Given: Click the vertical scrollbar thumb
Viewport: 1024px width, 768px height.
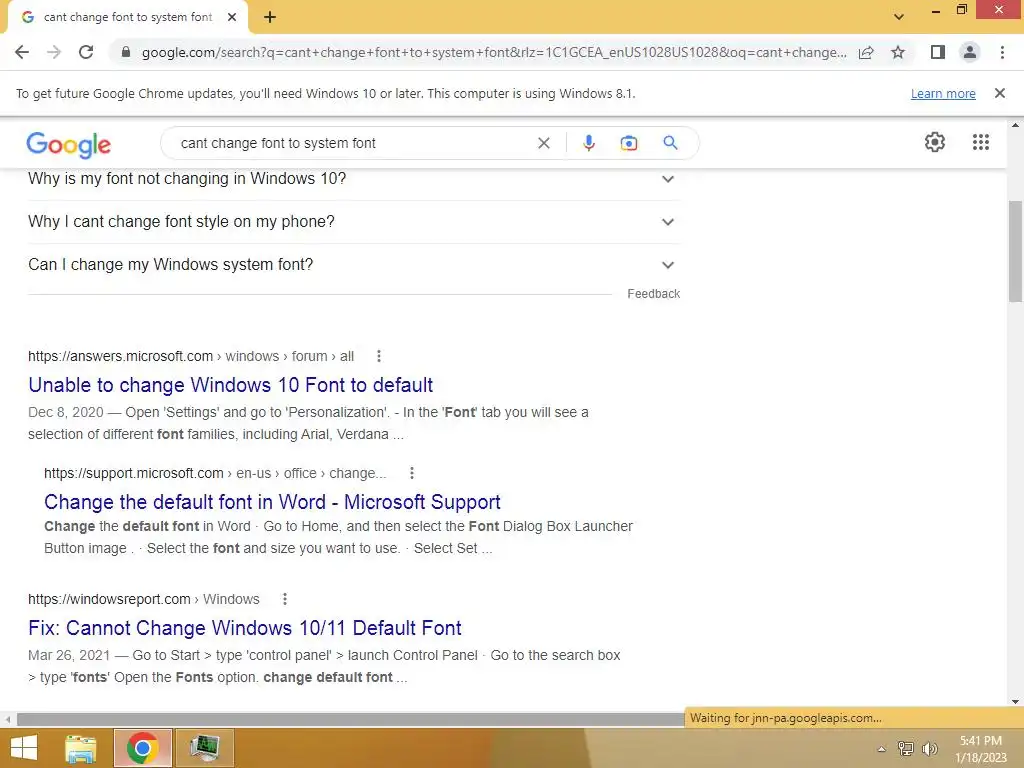Looking at the screenshot, I should point(1015,251).
